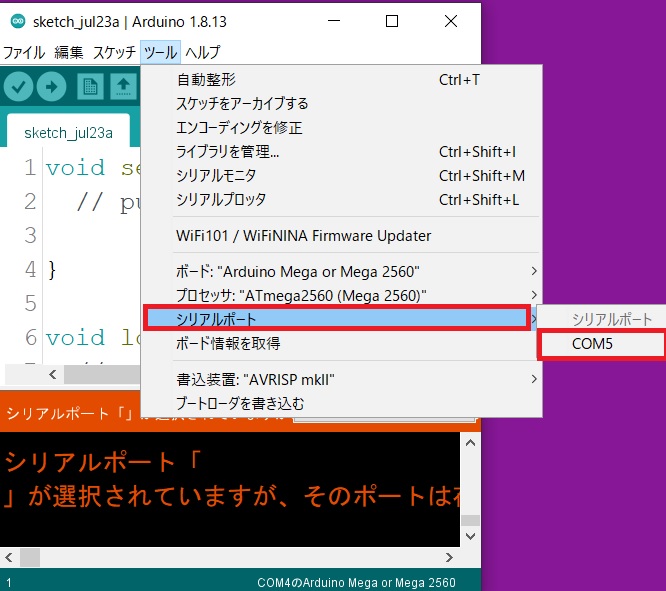Switch to the sketch_jul23a tab

[68, 133]
